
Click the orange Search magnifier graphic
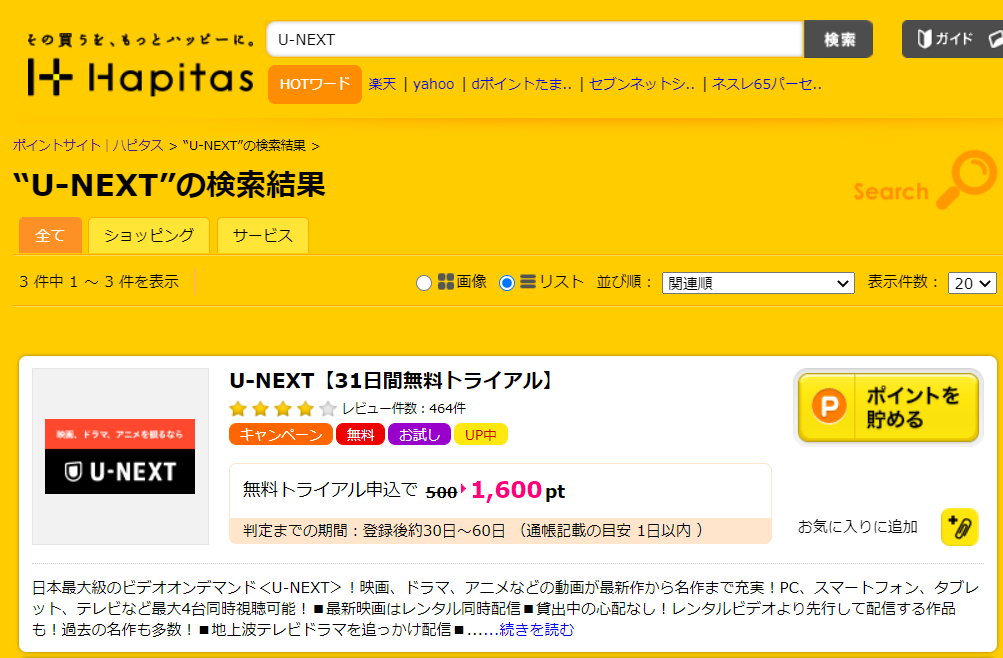[x=924, y=180]
